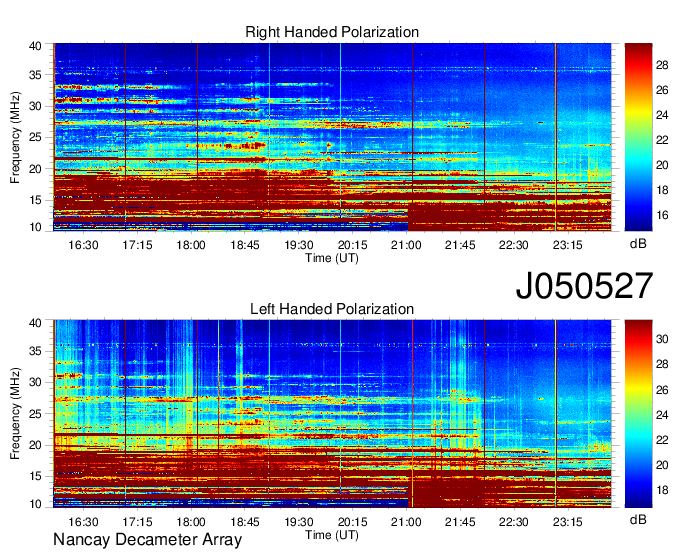Click the 16:30 tick on right-handed time axis
This screenshot has height=552, width=680.
pyautogui.click(x=83, y=245)
